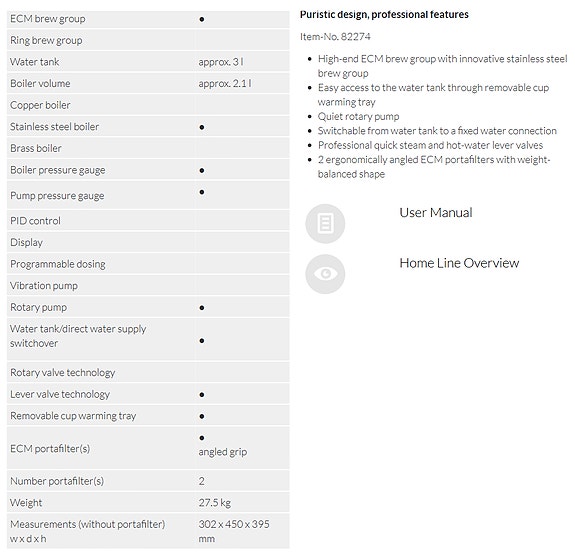575x555 pixels.
Task: Click the Puristic design, professional features heading
Action: (384, 15)
